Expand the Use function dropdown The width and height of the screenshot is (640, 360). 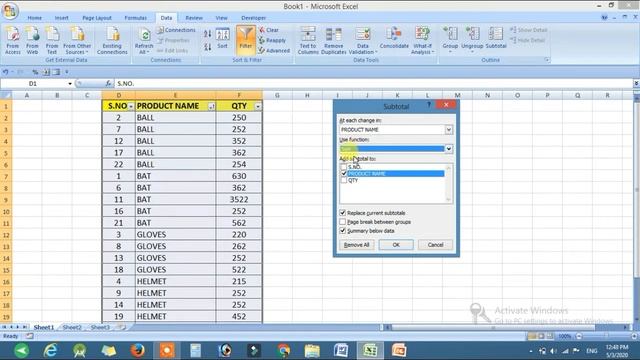tap(449, 149)
